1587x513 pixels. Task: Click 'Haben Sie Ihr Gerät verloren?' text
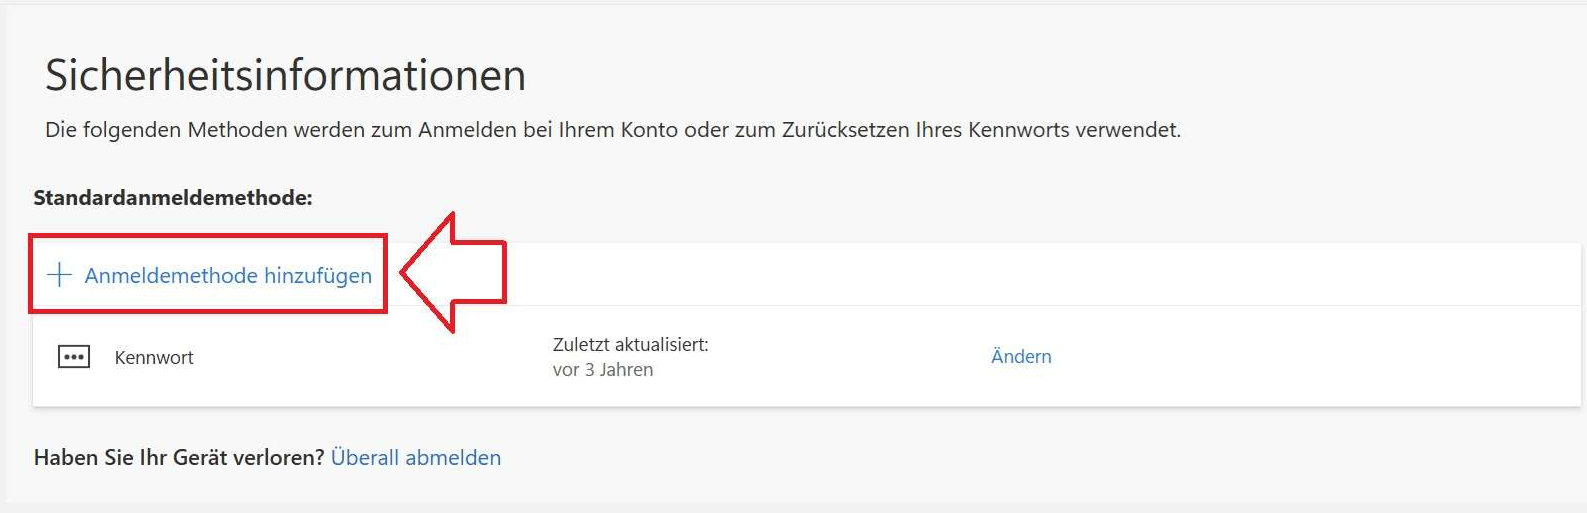pos(179,458)
